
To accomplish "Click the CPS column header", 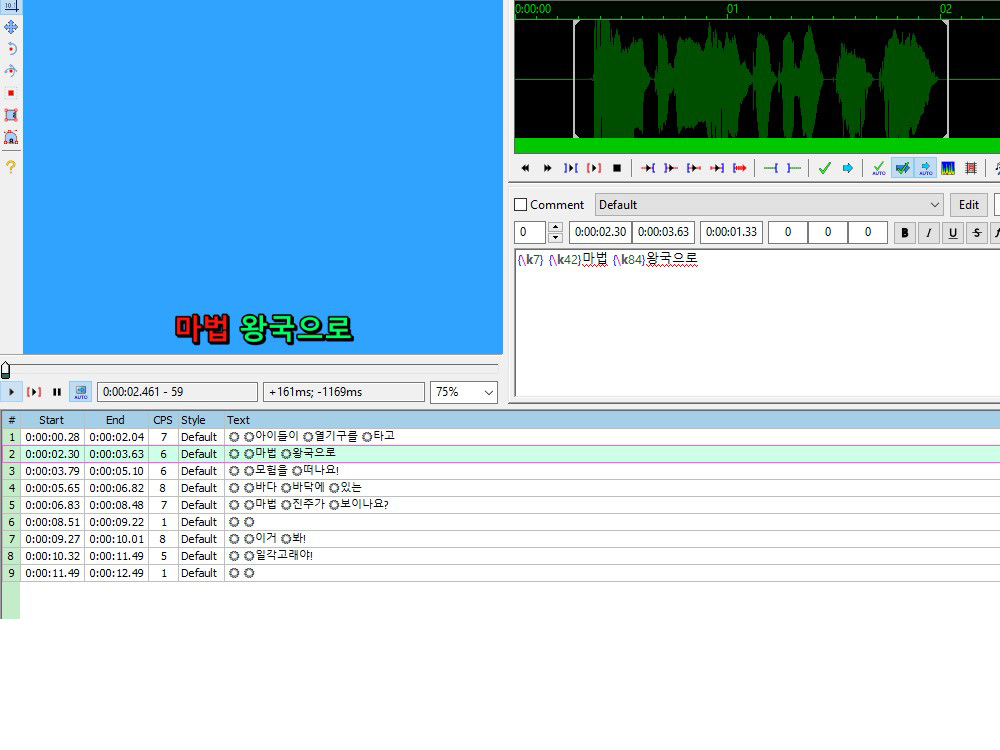I will point(163,420).
